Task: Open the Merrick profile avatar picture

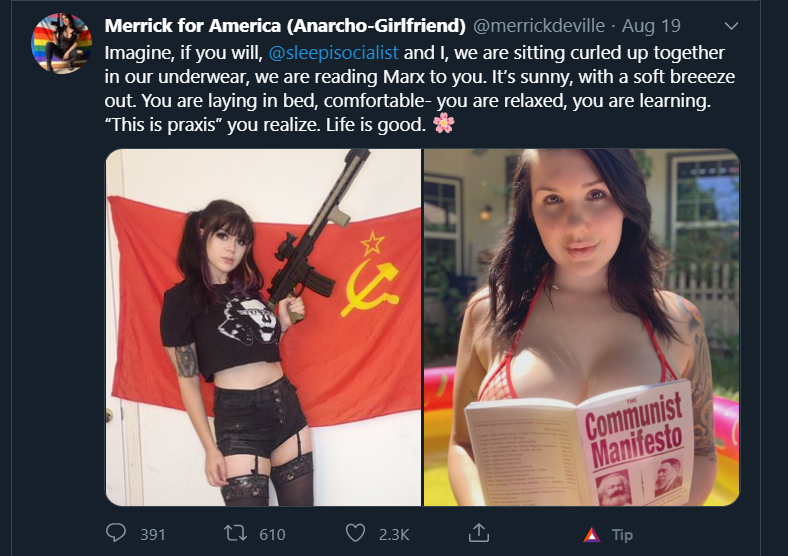Action: point(61,43)
